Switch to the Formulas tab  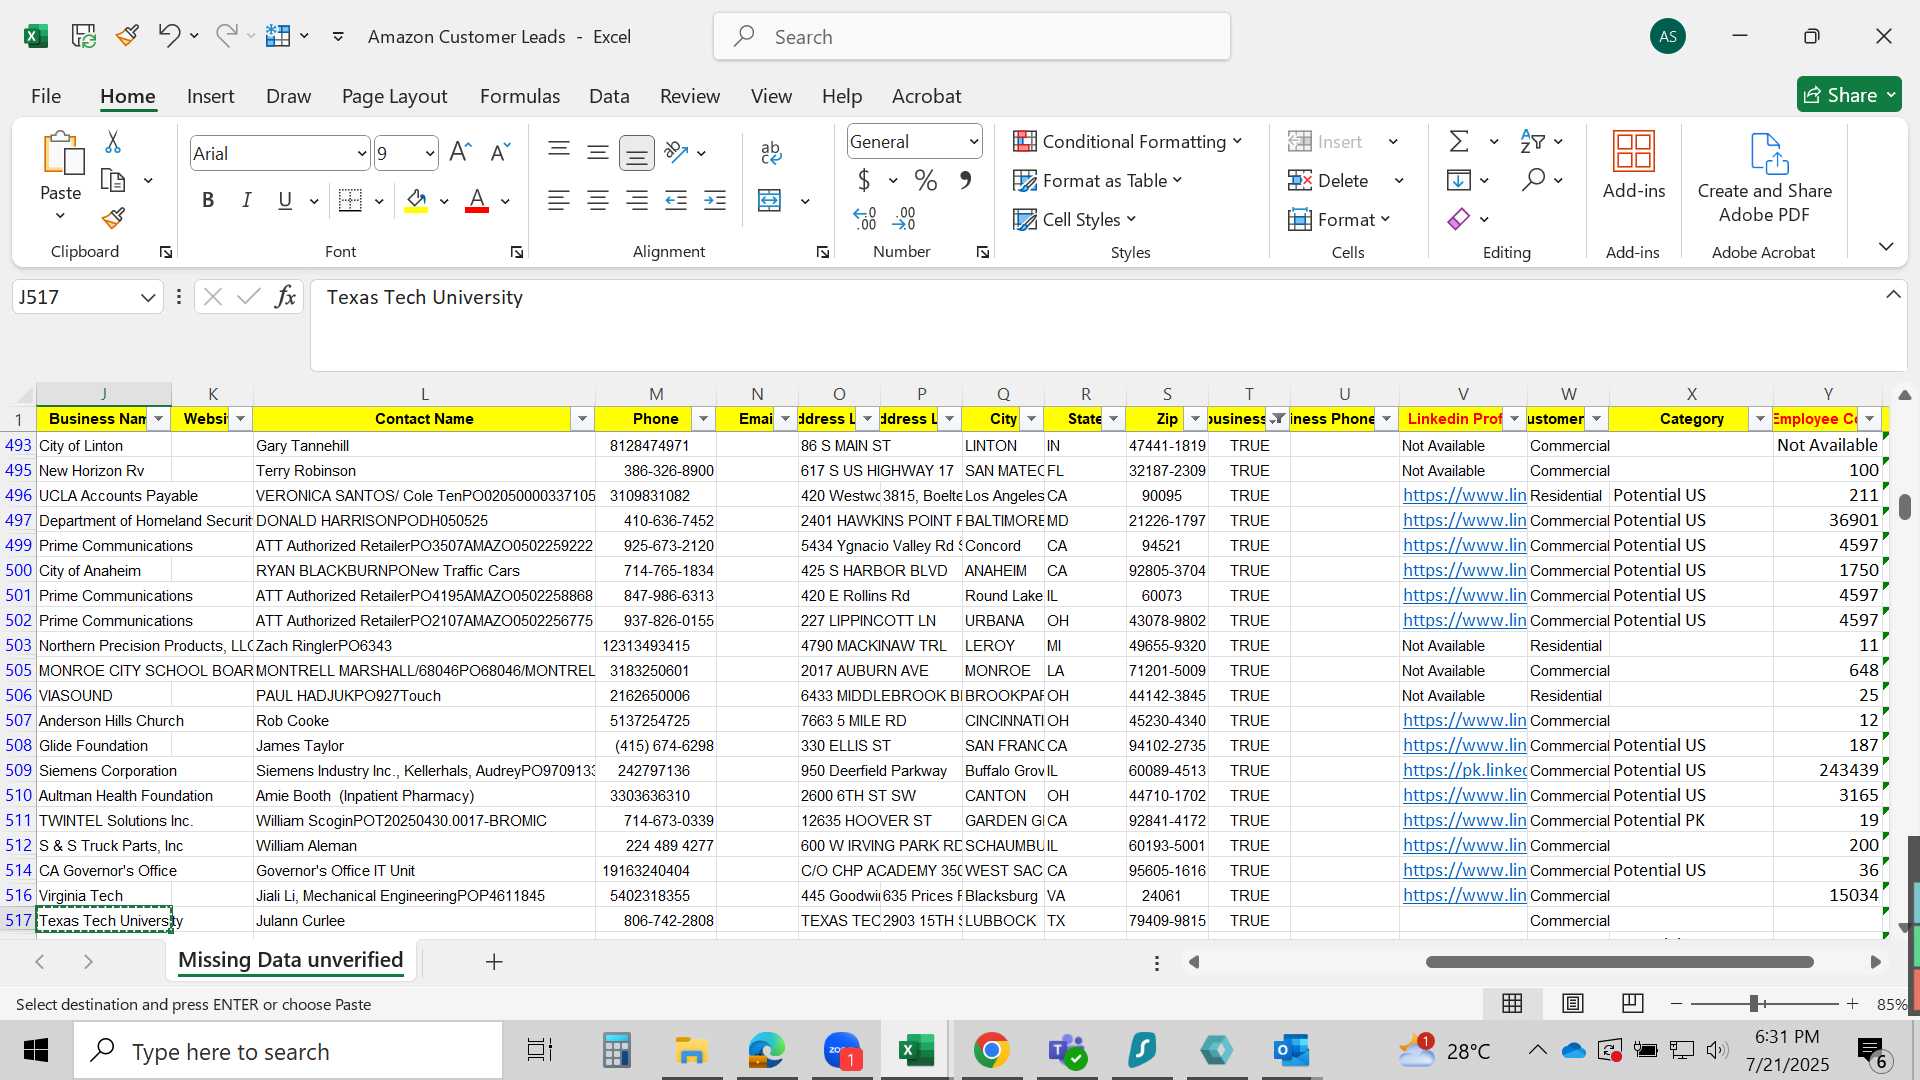click(520, 96)
